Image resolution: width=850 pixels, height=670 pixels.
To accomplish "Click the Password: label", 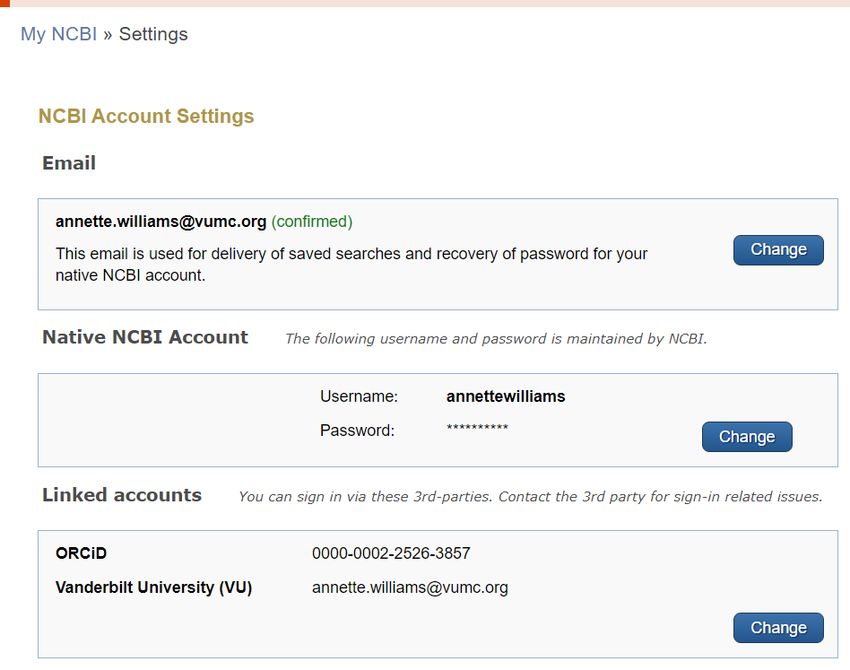I will click(357, 430).
